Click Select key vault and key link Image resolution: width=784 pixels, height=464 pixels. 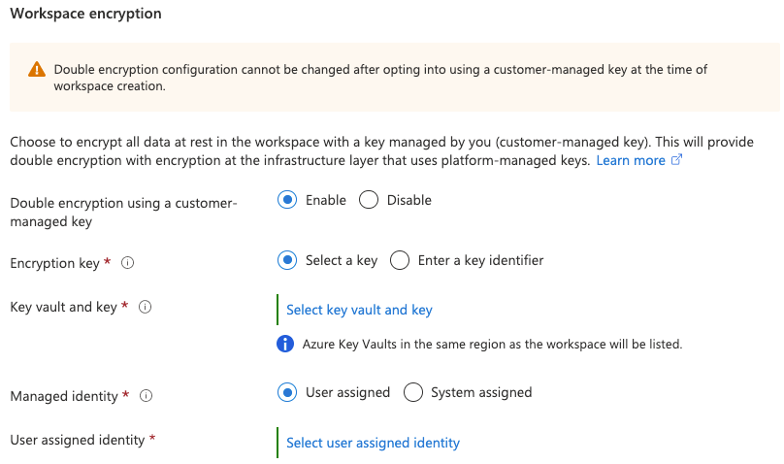[359, 310]
